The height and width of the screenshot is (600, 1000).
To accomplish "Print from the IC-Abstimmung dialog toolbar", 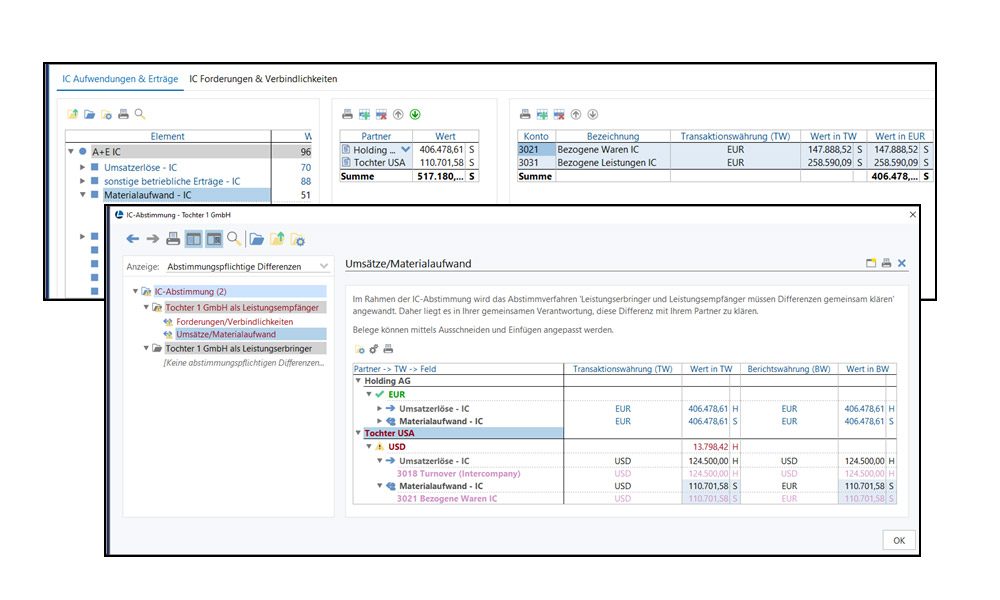I will click(173, 239).
